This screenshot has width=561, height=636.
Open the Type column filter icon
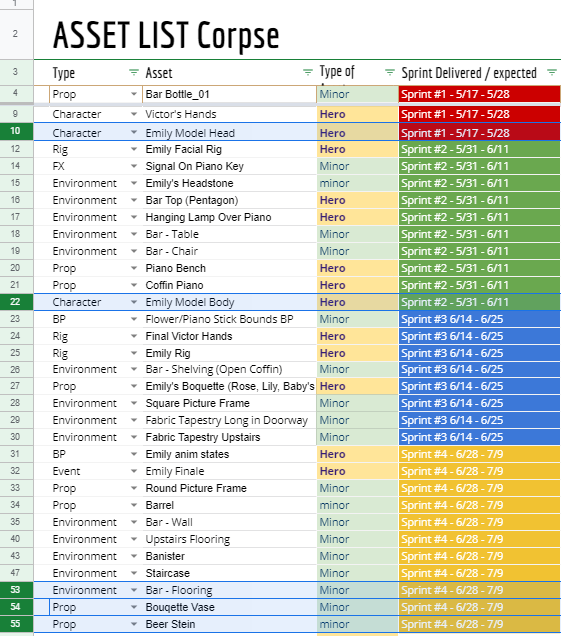click(x=133, y=73)
